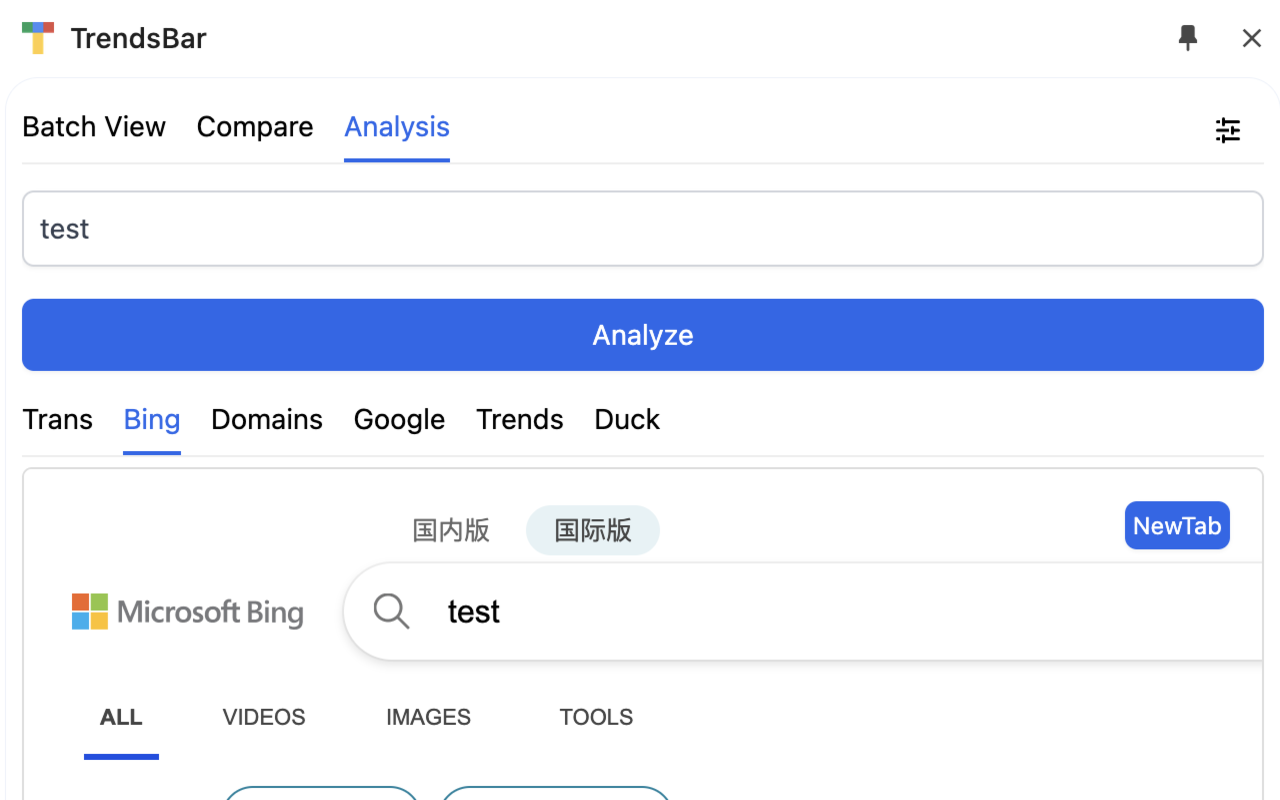Open the Compare tab
Image resolution: width=1280 pixels, height=800 pixels.
[x=255, y=127]
